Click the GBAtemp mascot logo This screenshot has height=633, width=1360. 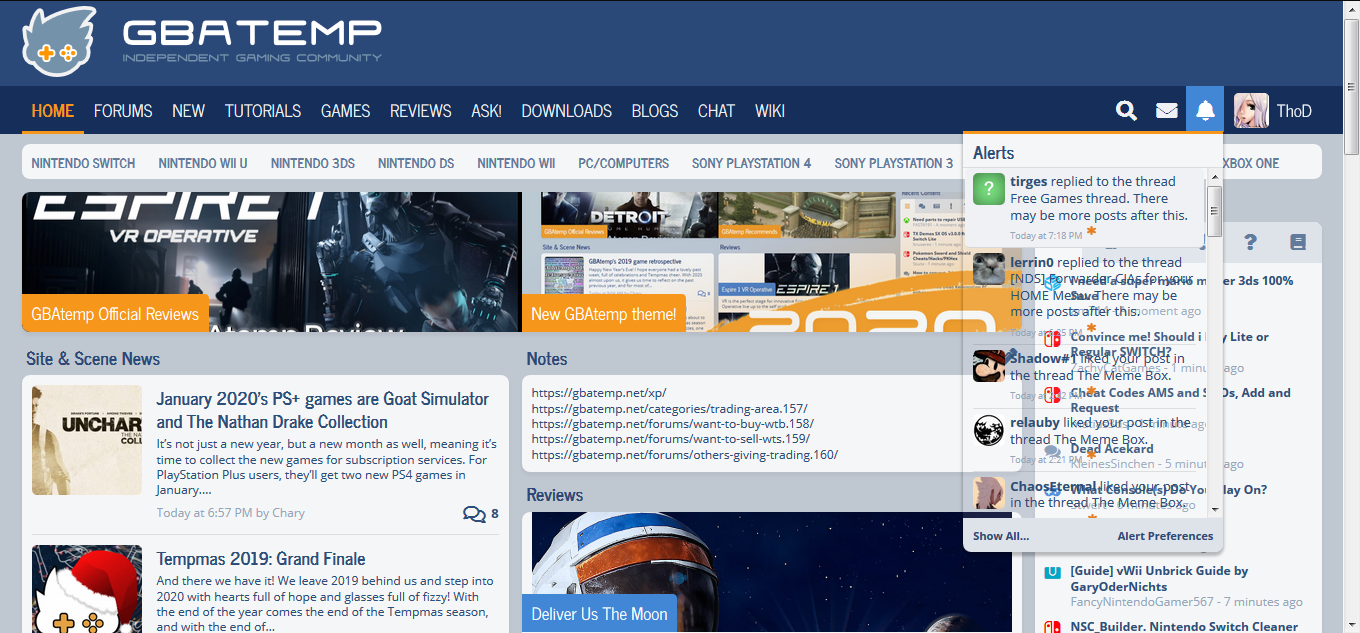click(60, 40)
